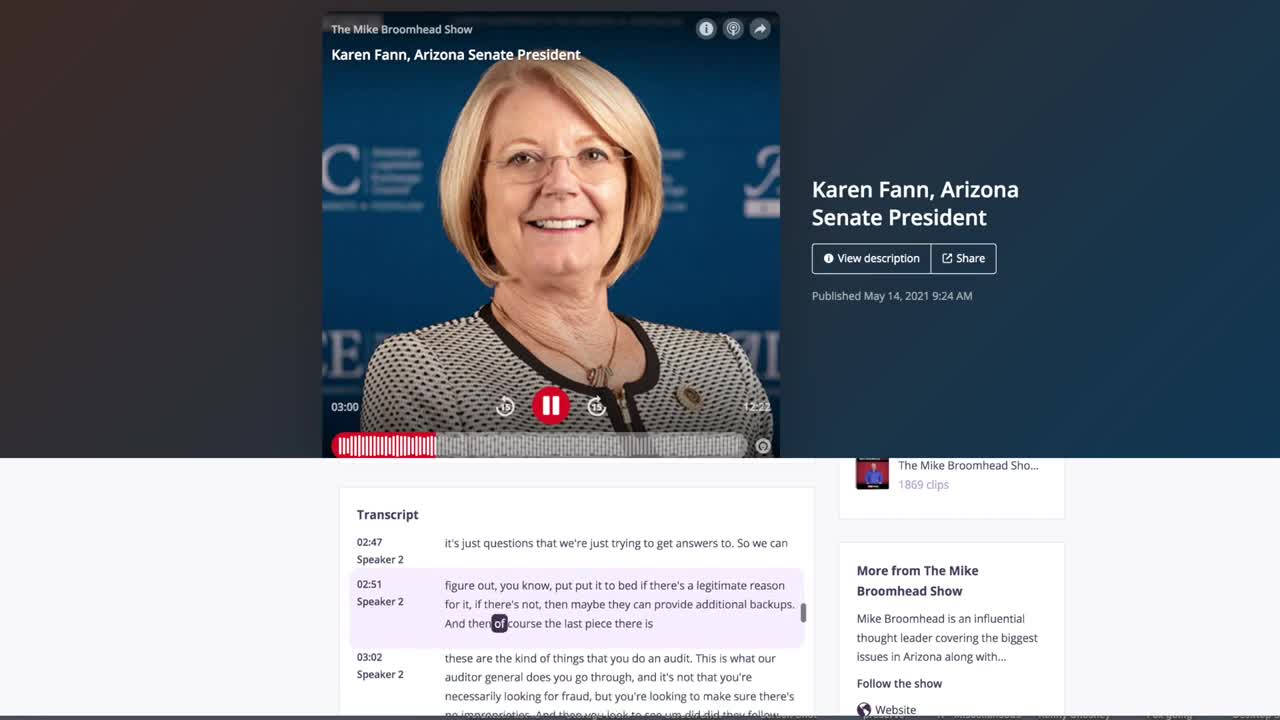
Task: Click the podcast subscribe icon in player
Action: [733, 29]
